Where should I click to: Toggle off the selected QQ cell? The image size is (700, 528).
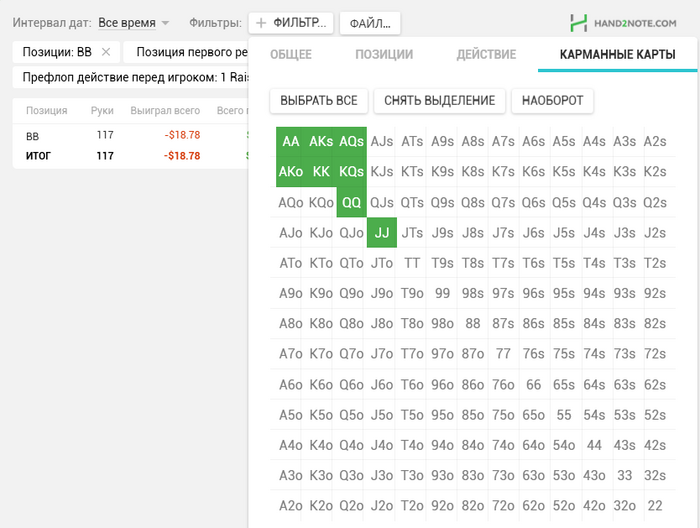351,202
